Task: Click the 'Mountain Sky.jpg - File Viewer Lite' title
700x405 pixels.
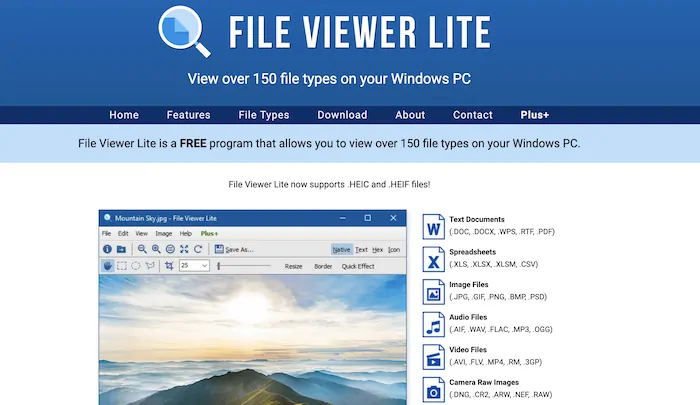Action: pos(166,218)
